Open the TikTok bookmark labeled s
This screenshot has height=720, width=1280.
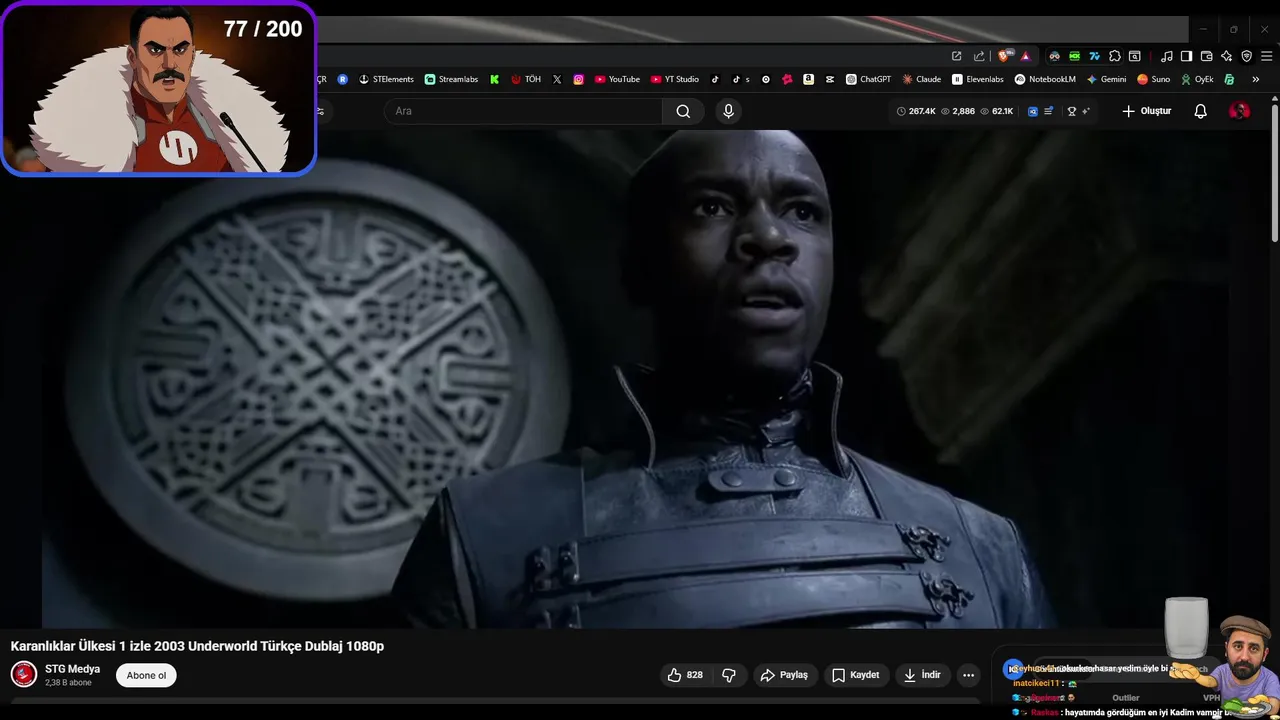tap(741, 79)
